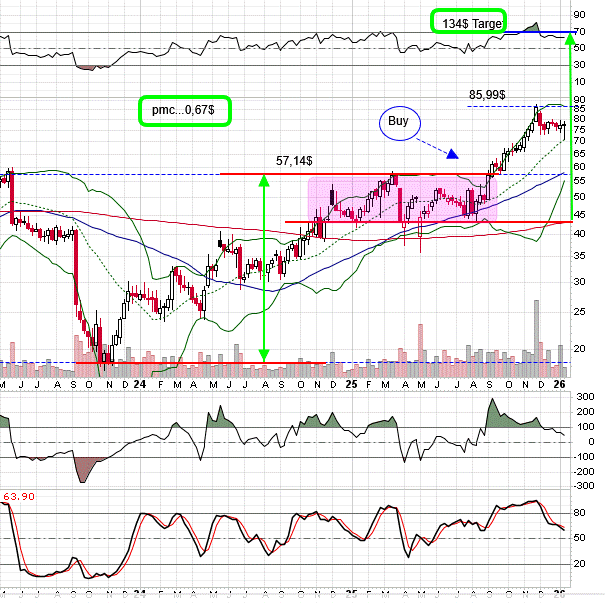Click the blue Buy ellipse annotation
Viewport: 605px width, 604px height.
click(x=398, y=122)
